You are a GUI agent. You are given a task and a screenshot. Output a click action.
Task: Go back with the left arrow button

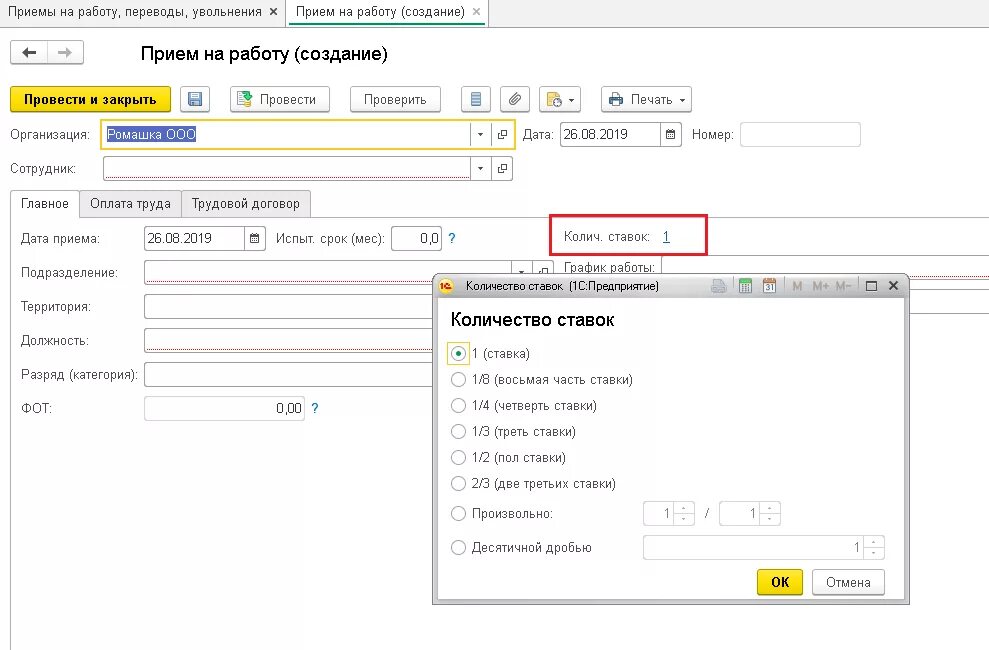29,52
